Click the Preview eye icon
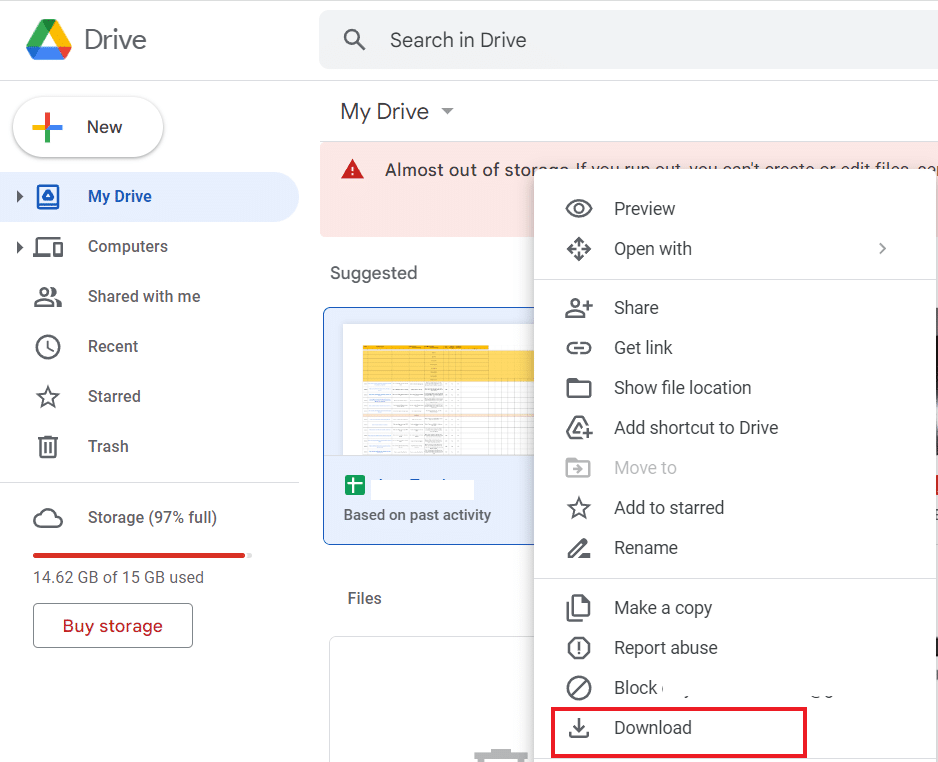This screenshot has width=938, height=762. (578, 209)
